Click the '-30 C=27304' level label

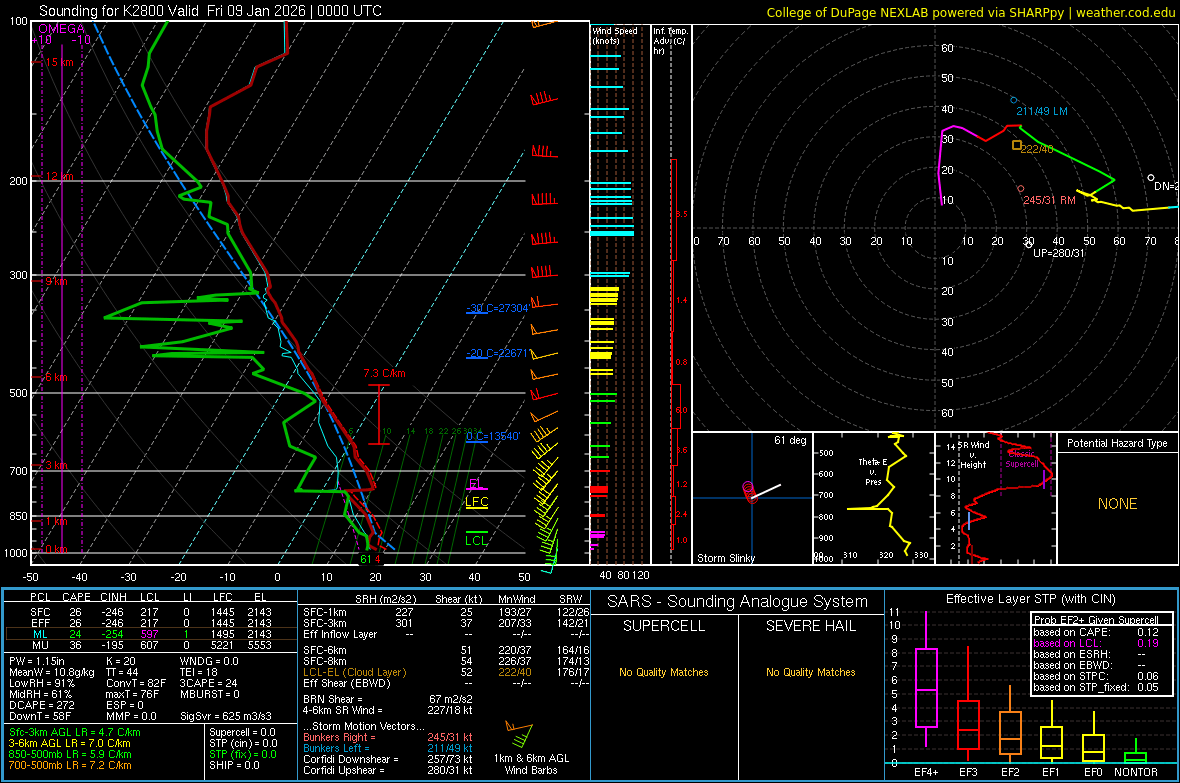(x=497, y=308)
